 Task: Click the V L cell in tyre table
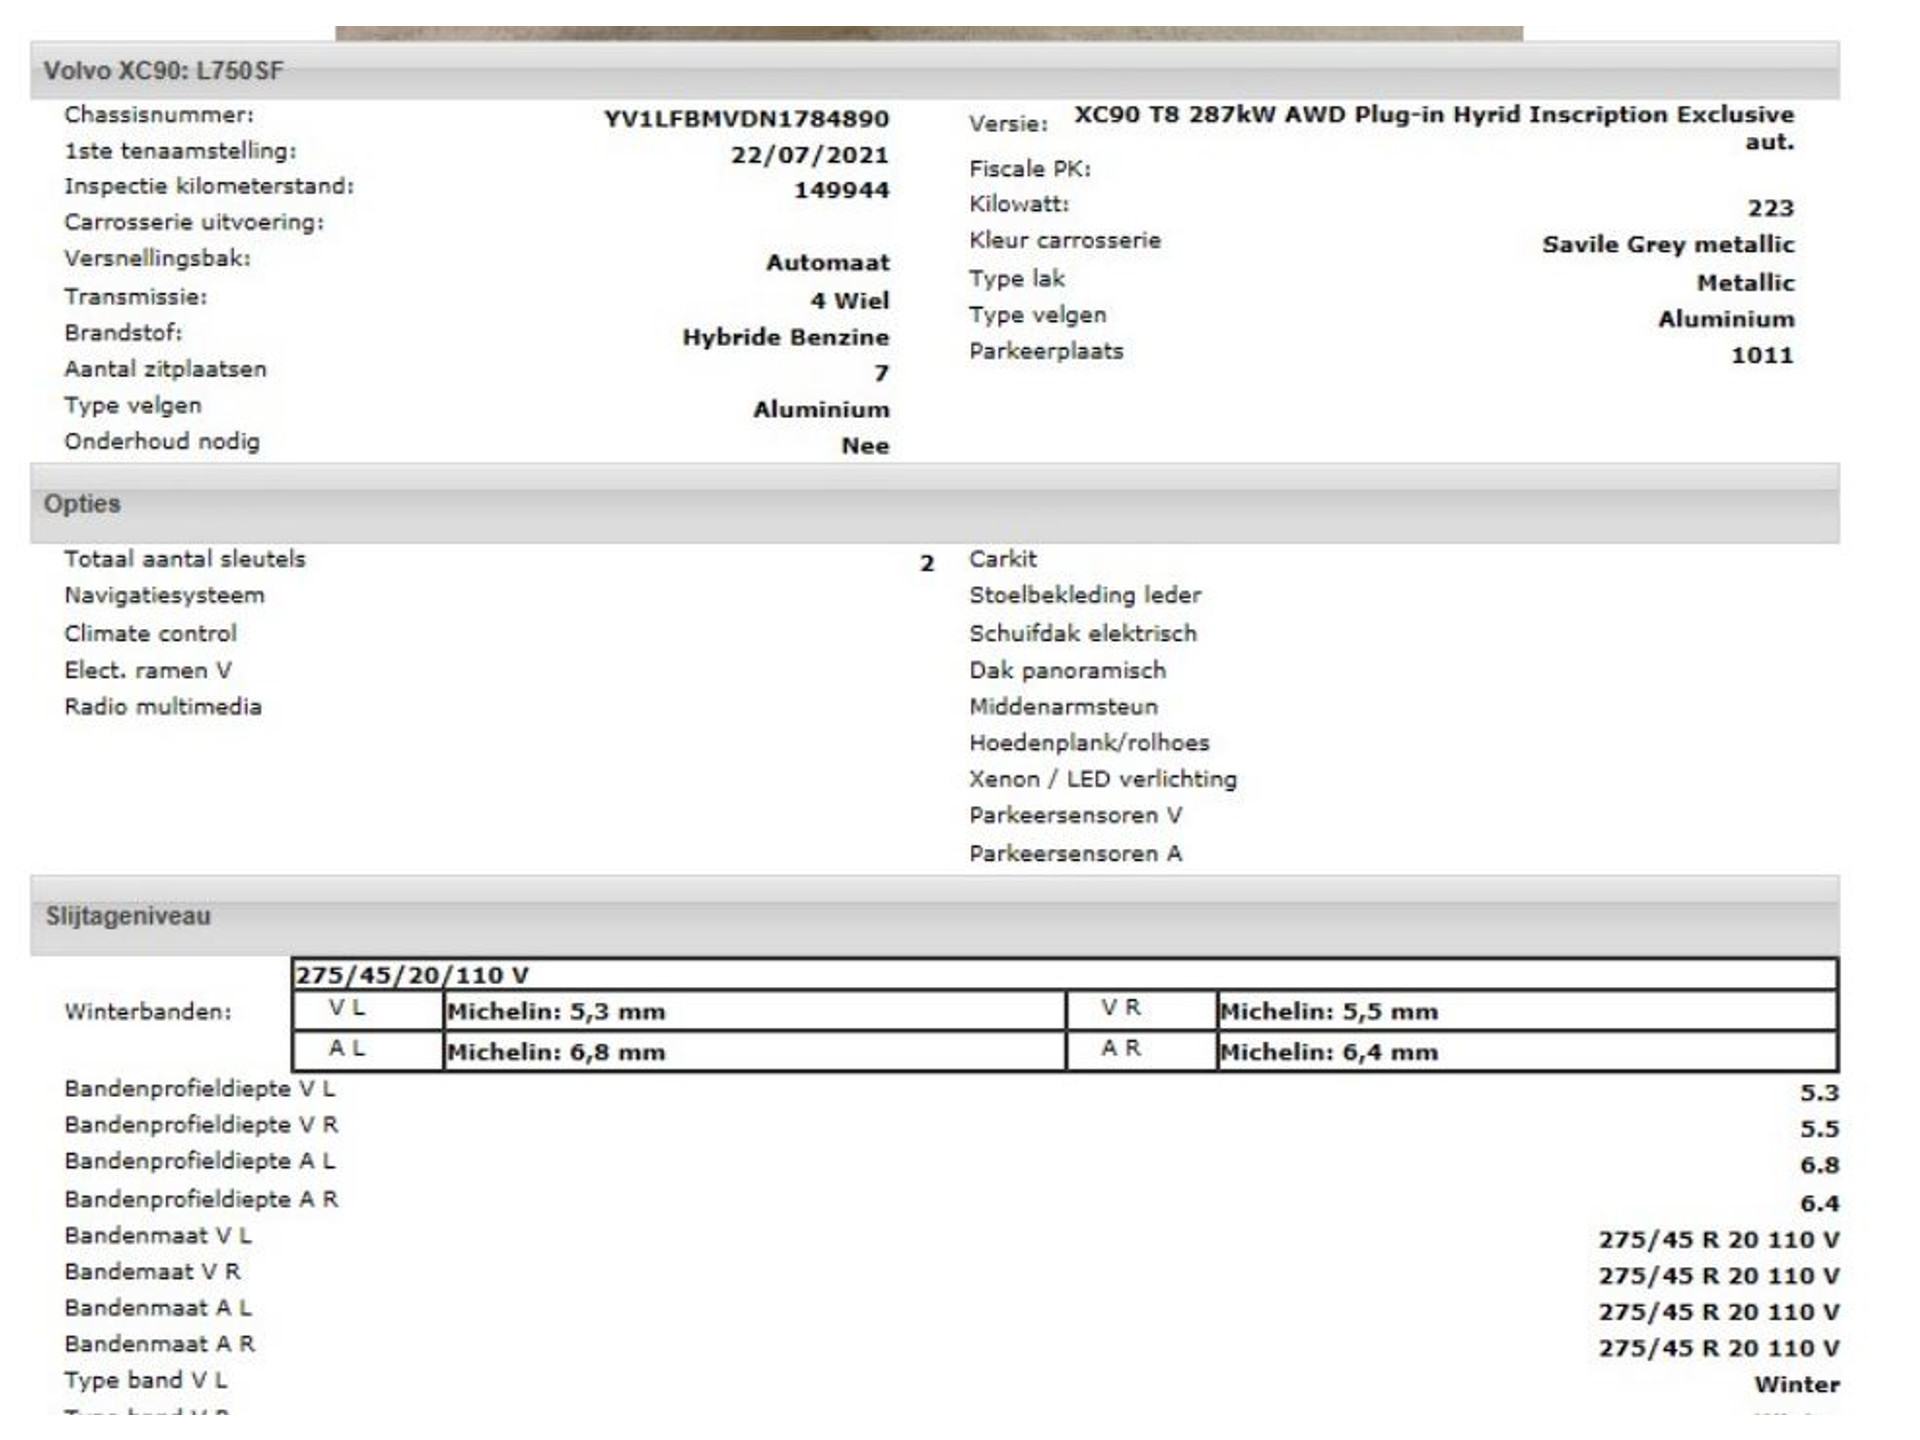click(368, 1010)
